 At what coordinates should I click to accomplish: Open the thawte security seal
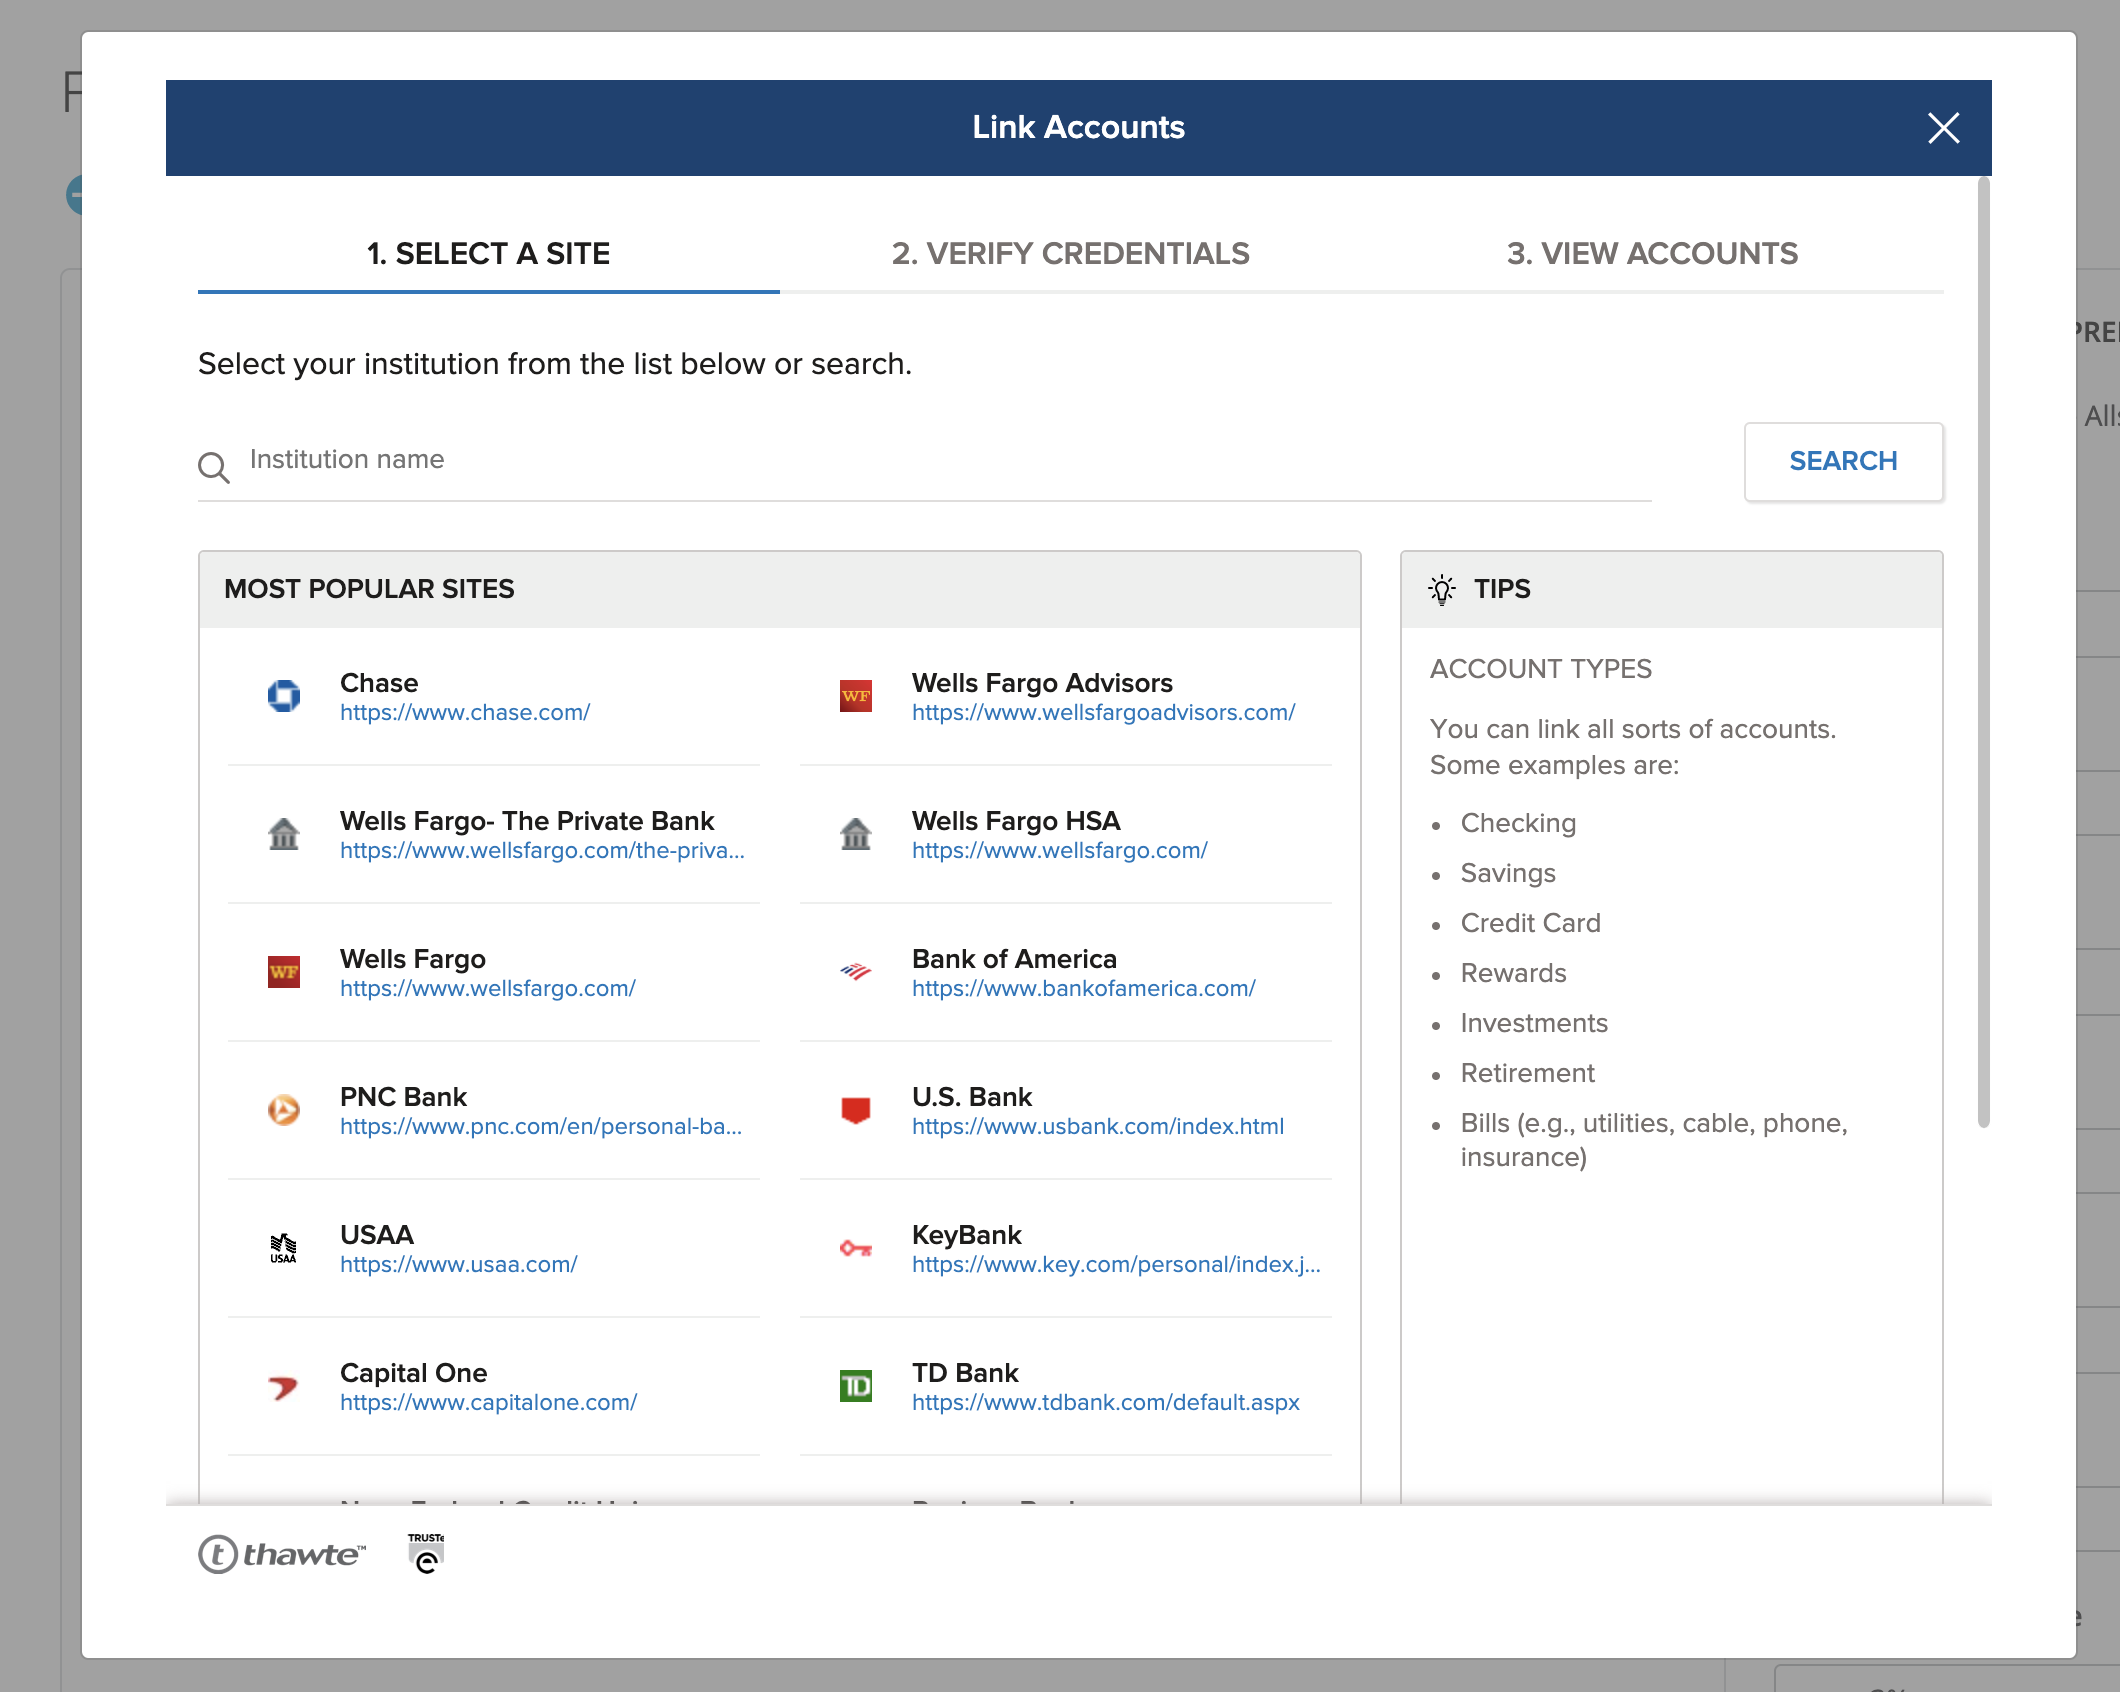point(283,1554)
